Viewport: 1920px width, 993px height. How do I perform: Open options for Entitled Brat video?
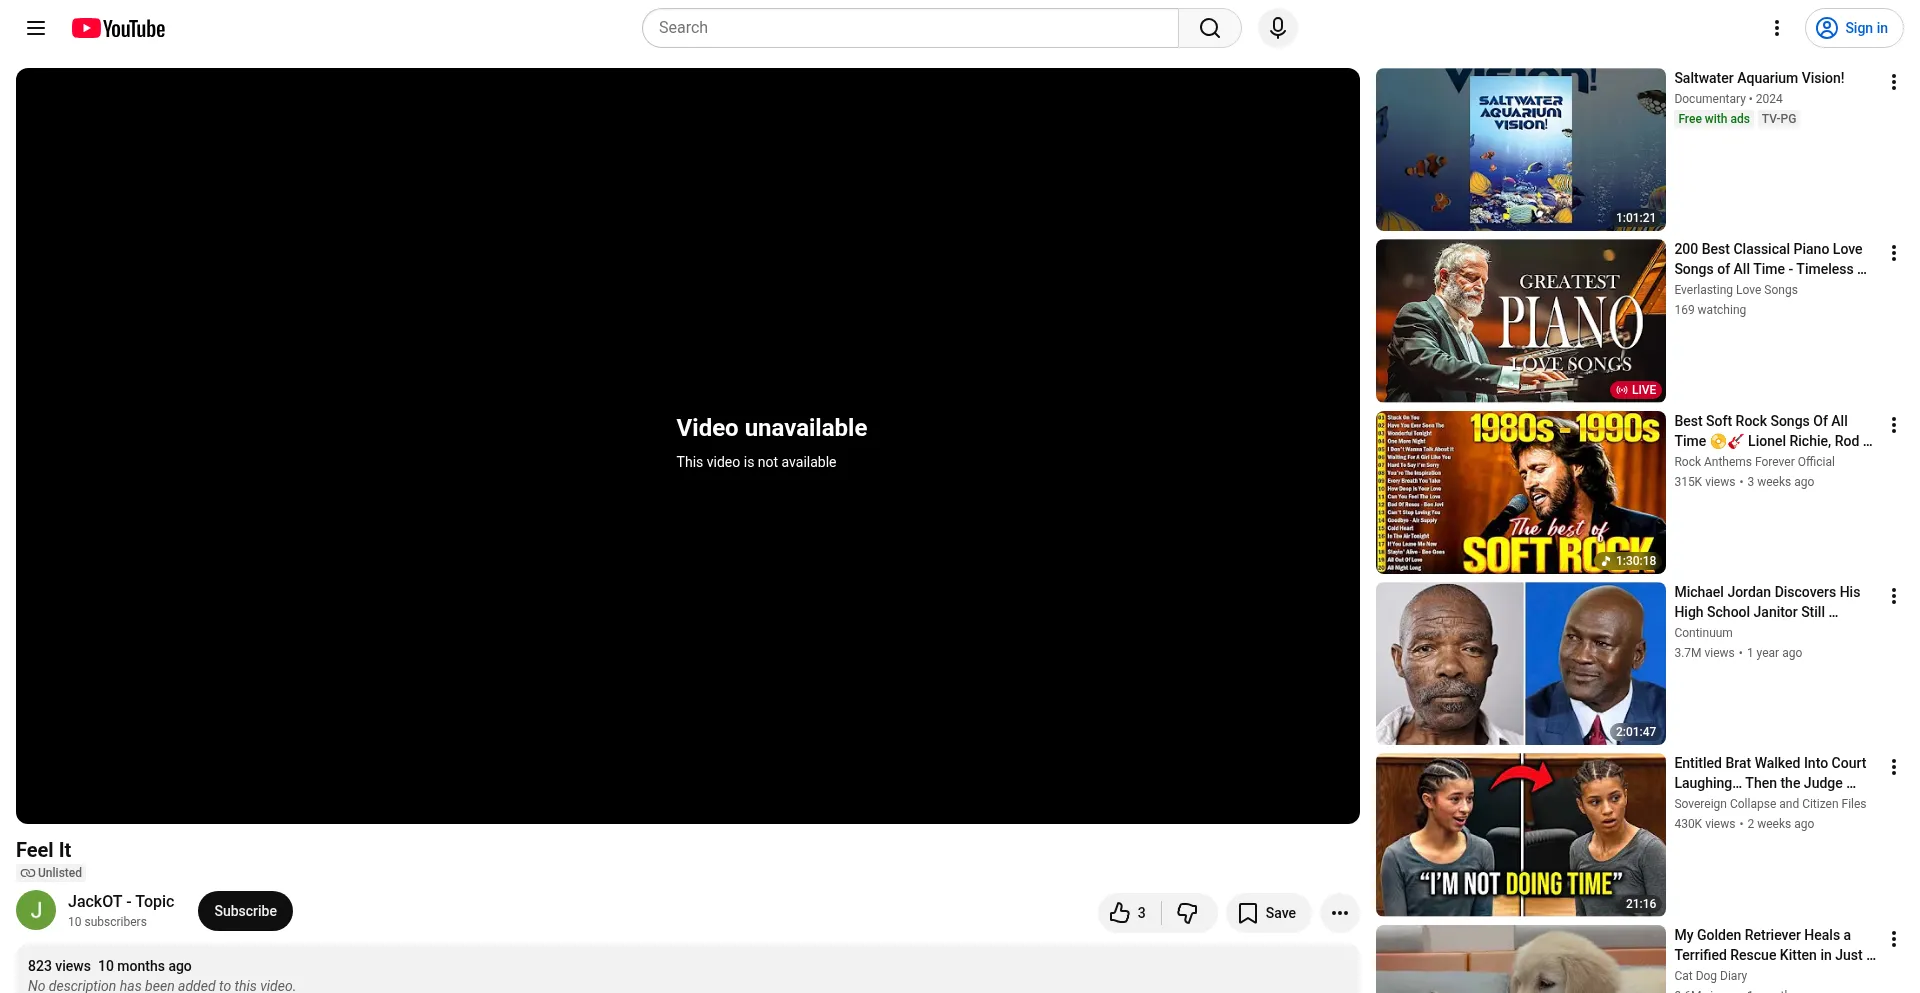click(x=1894, y=767)
